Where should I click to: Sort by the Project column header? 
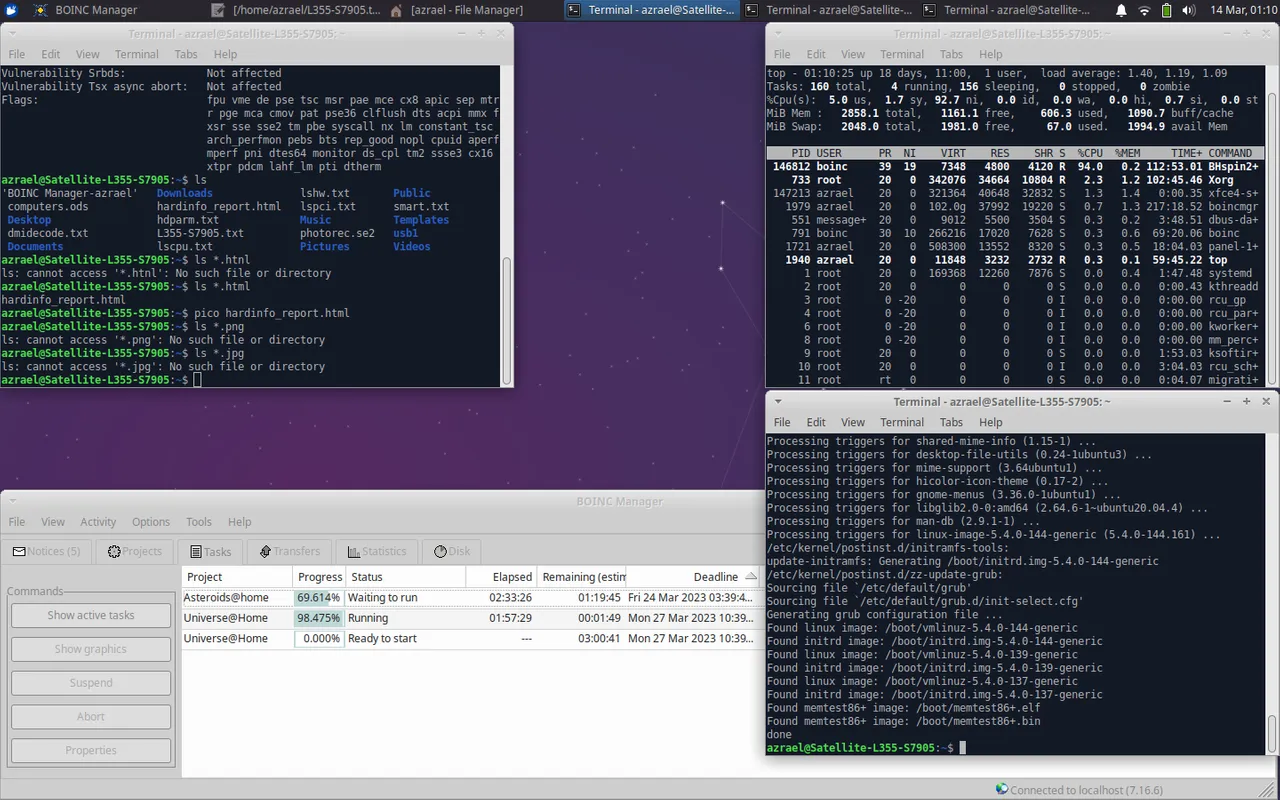238,577
